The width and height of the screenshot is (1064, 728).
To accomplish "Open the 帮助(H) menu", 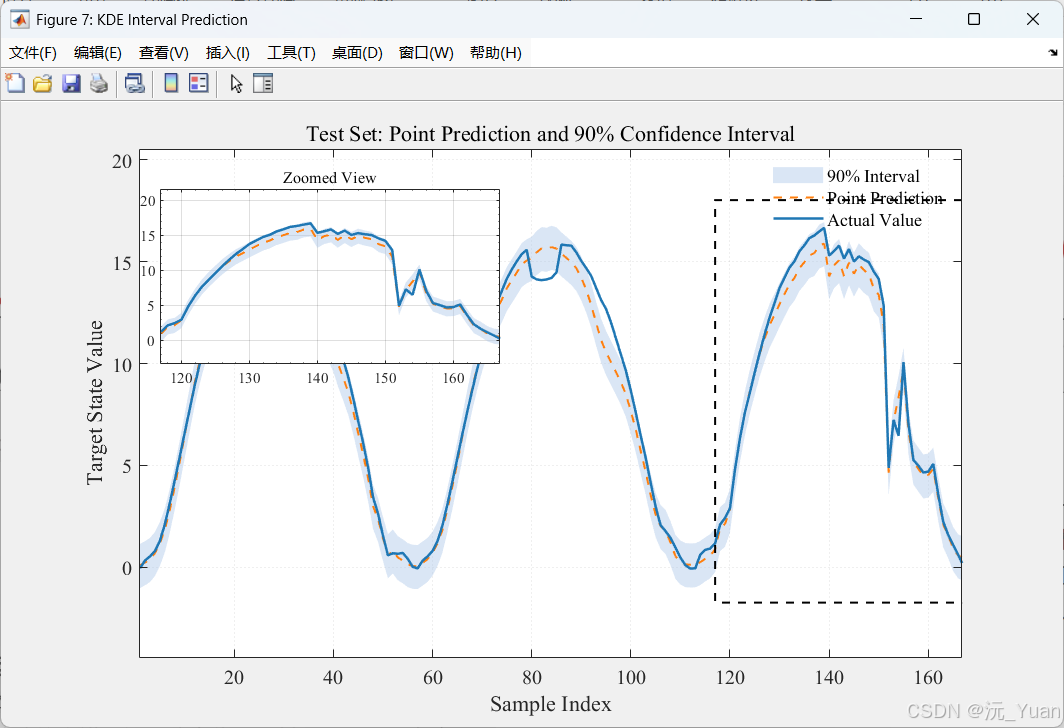I will pos(495,53).
